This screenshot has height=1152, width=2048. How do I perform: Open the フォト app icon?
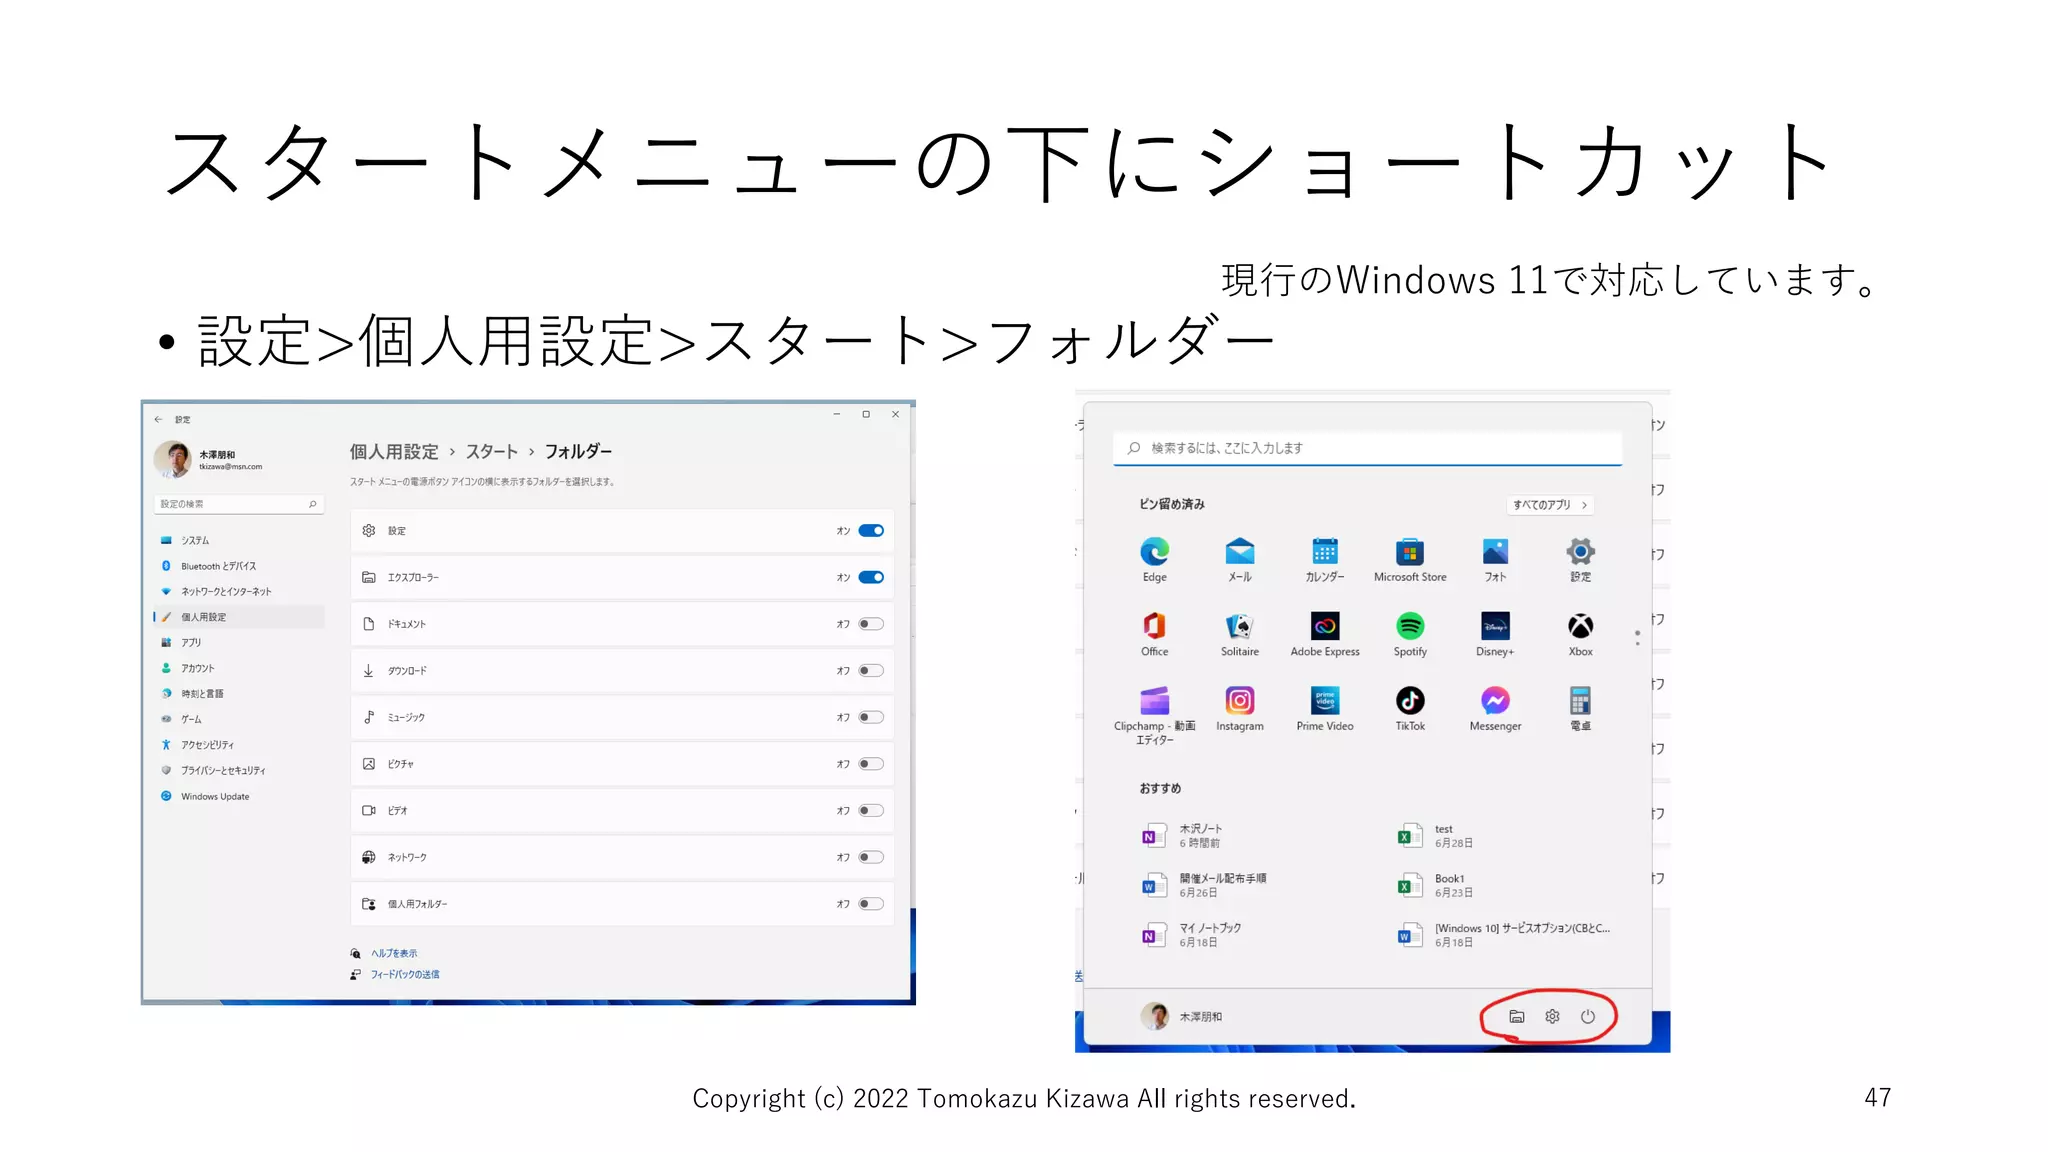click(1495, 559)
